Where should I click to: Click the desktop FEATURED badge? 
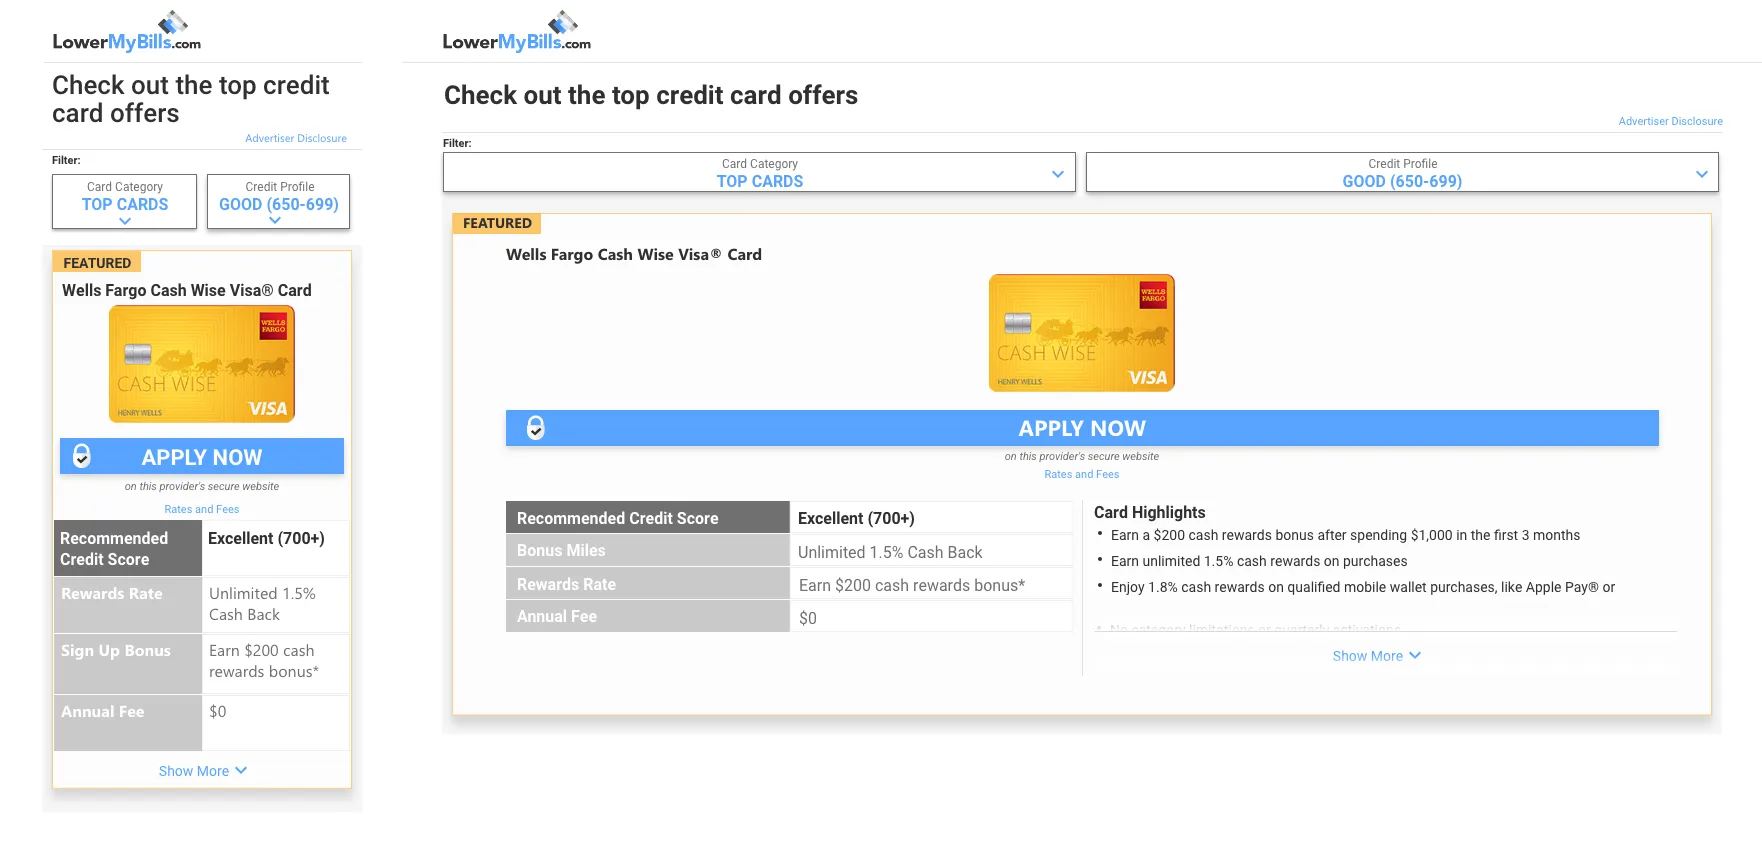(497, 223)
